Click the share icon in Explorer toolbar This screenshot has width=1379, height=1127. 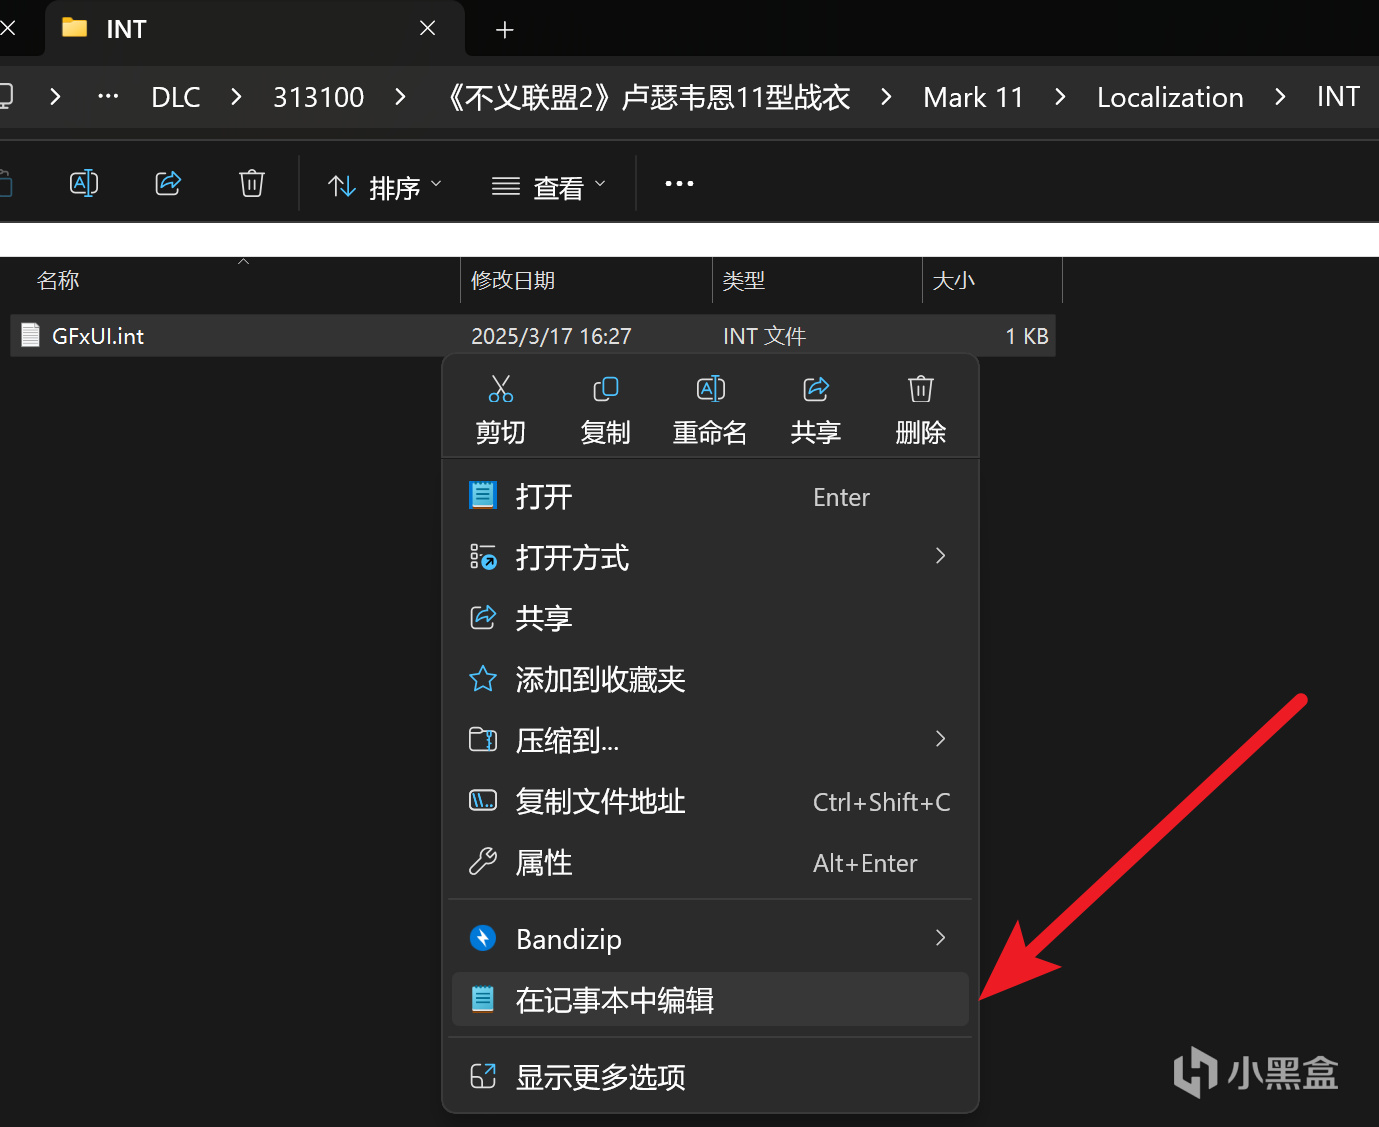pyautogui.click(x=168, y=184)
